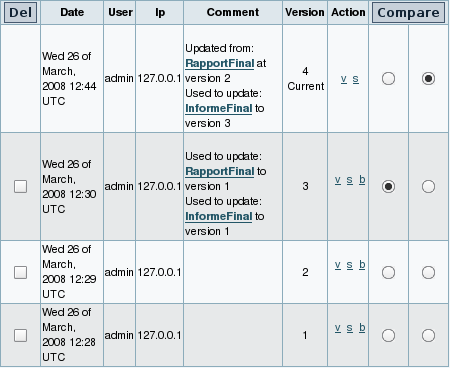Image resolution: width=450 pixels, height=368 pixels.
Task: Click the 'b' rollback link for version 1
Action: tap(362, 328)
